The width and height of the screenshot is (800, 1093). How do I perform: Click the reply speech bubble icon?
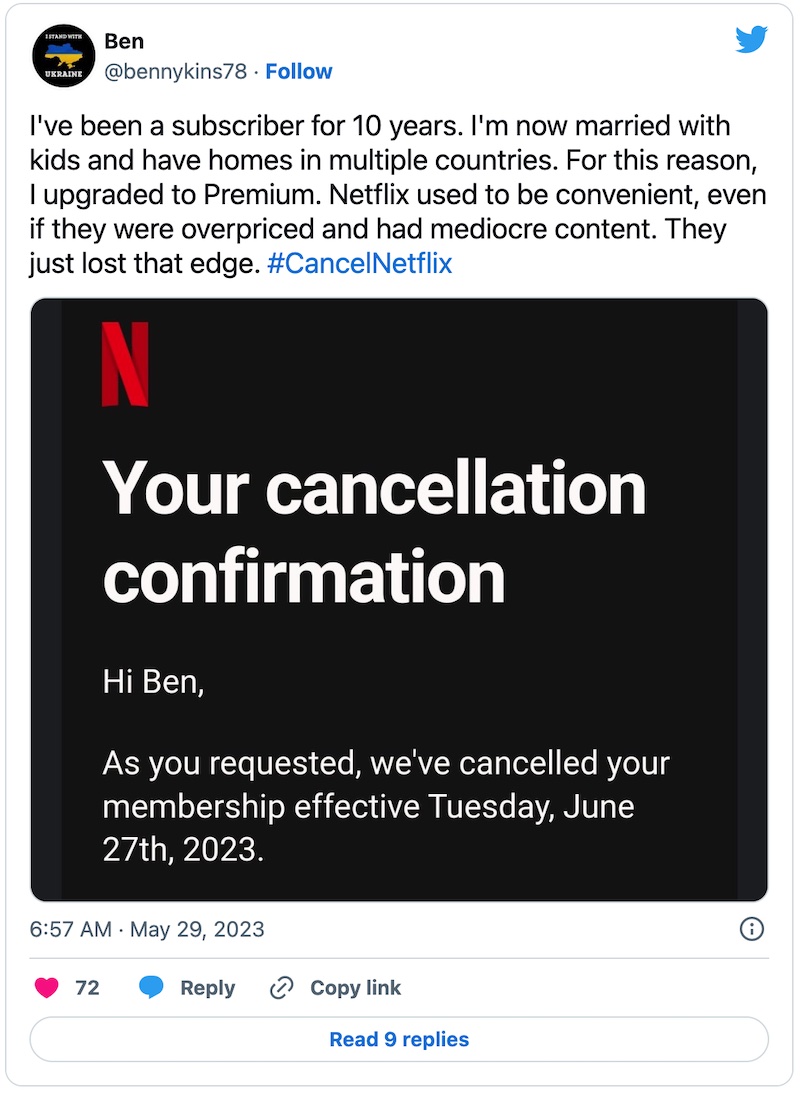tap(151, 988)
